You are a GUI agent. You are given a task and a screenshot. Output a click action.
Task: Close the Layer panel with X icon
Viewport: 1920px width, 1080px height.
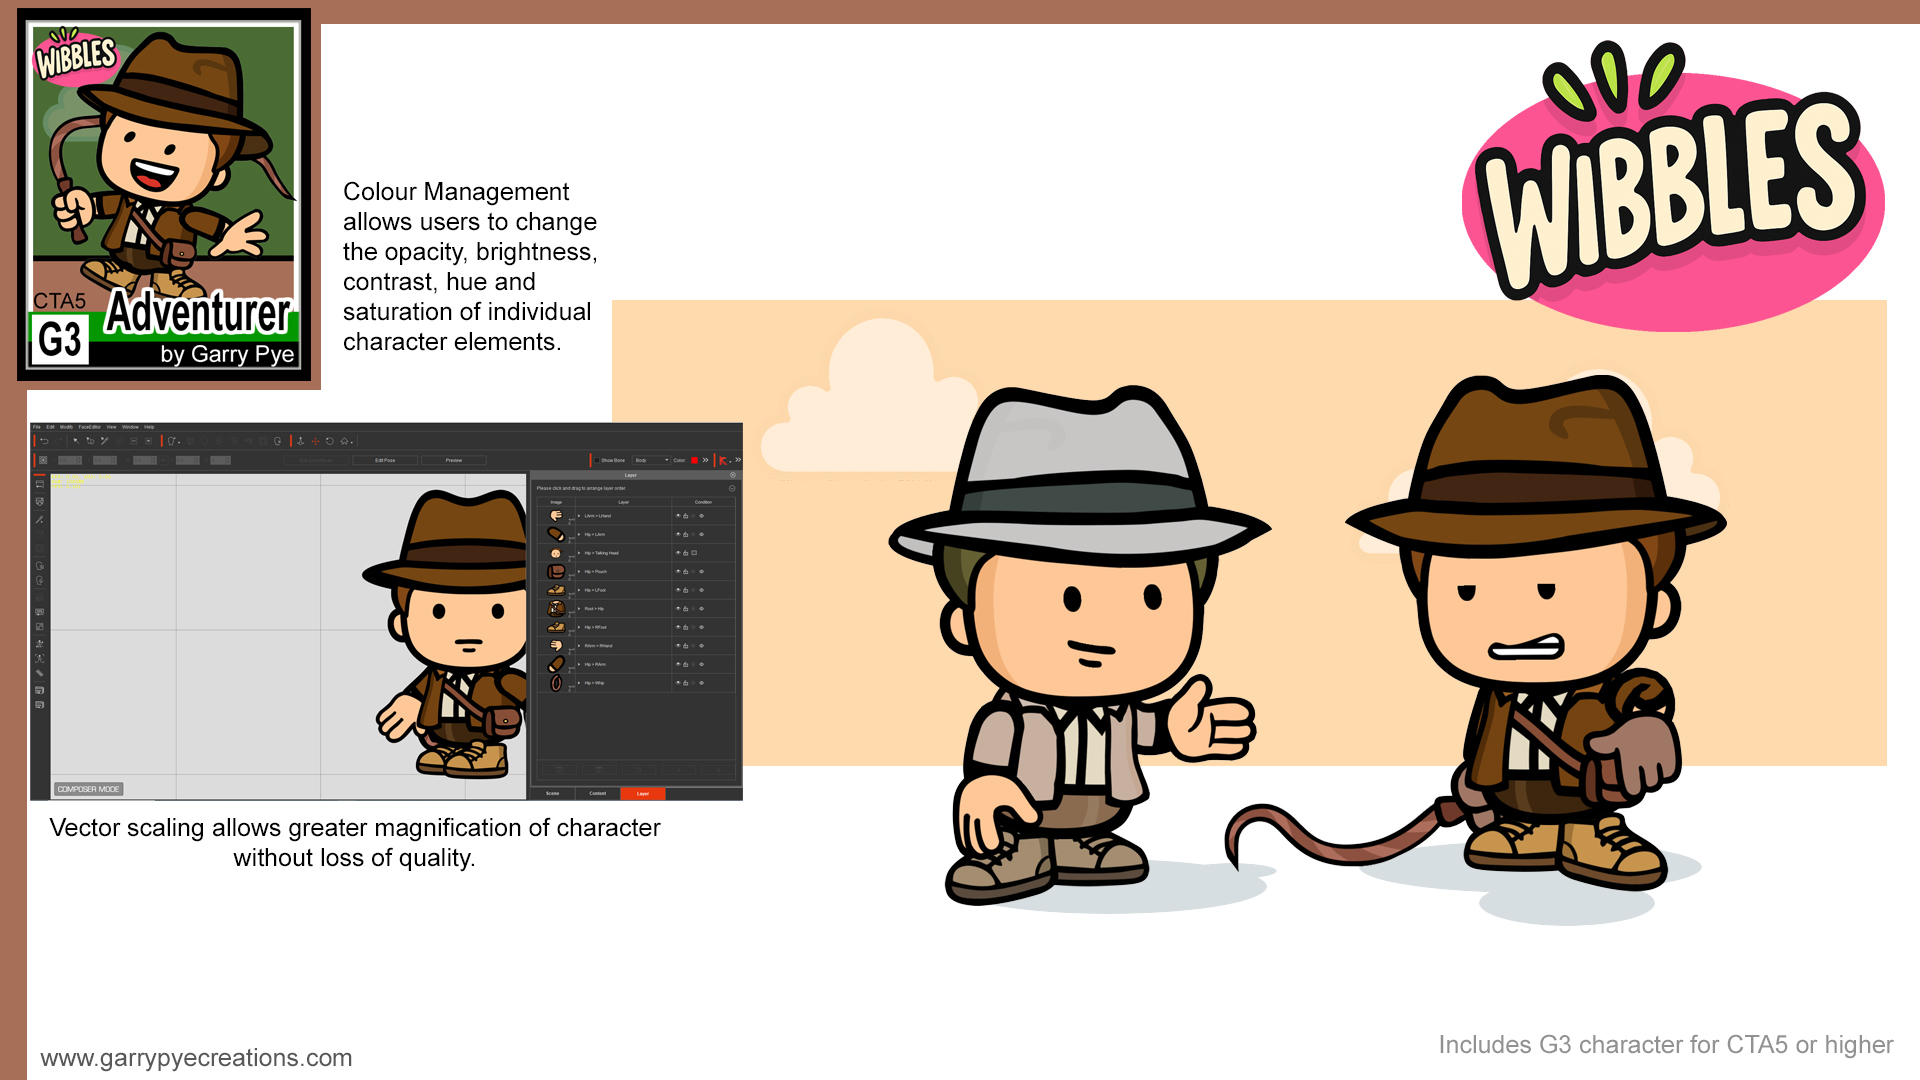(733, 475)
